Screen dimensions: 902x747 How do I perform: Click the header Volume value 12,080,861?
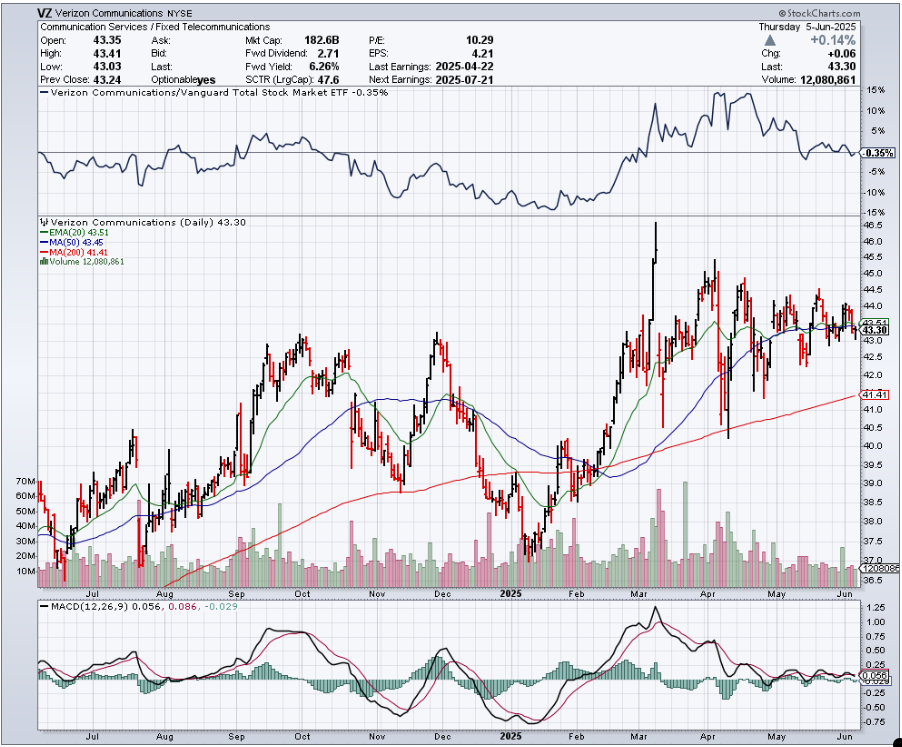click(x=828, y=80)
